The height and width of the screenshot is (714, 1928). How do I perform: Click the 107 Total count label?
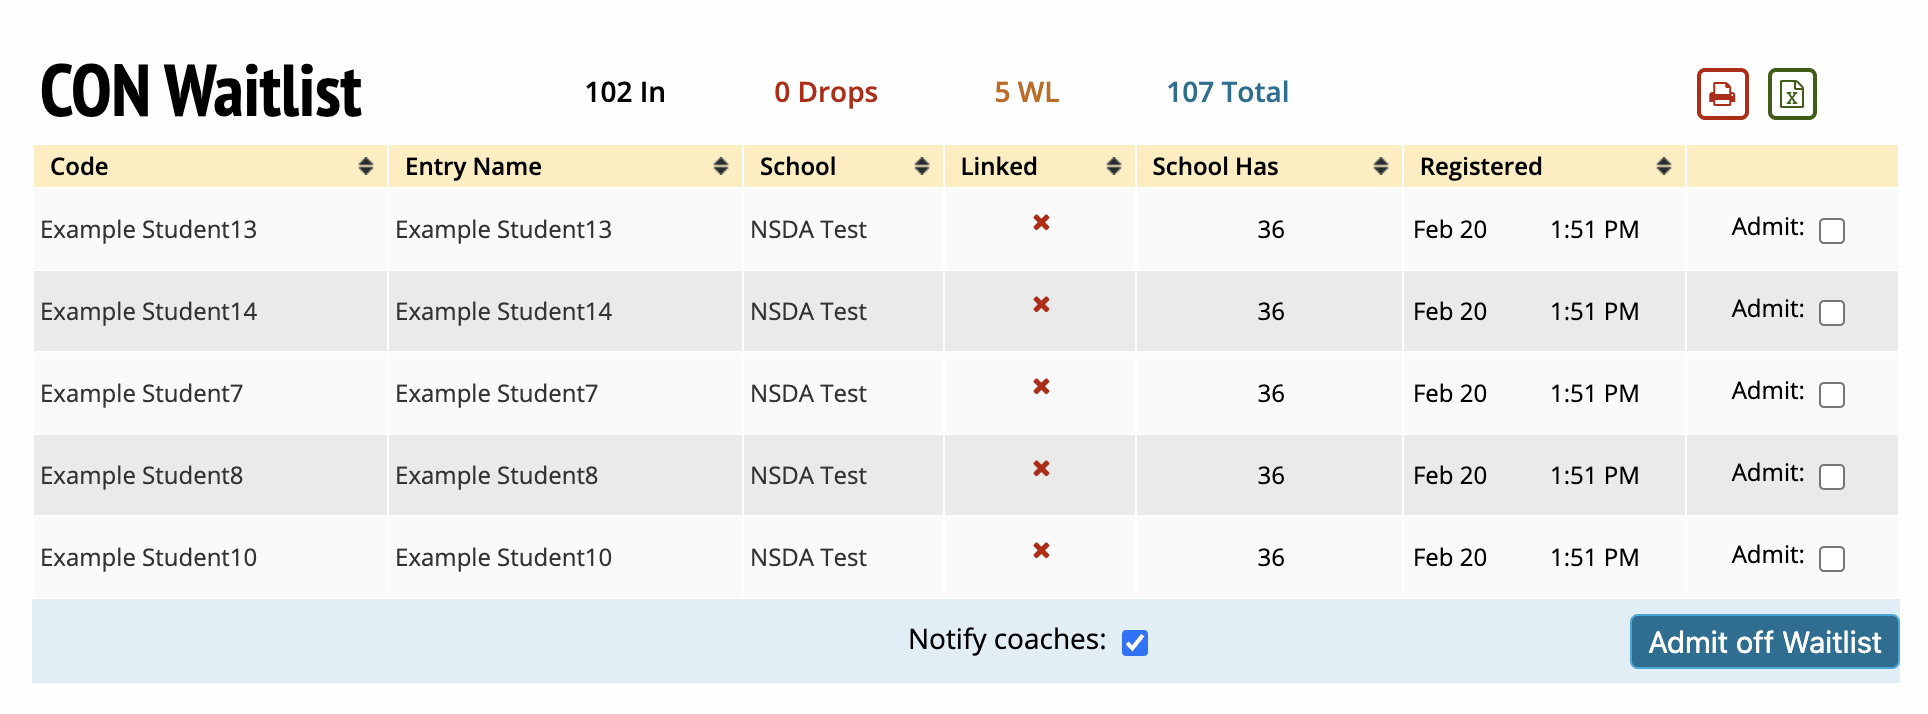click(1227, 92)
